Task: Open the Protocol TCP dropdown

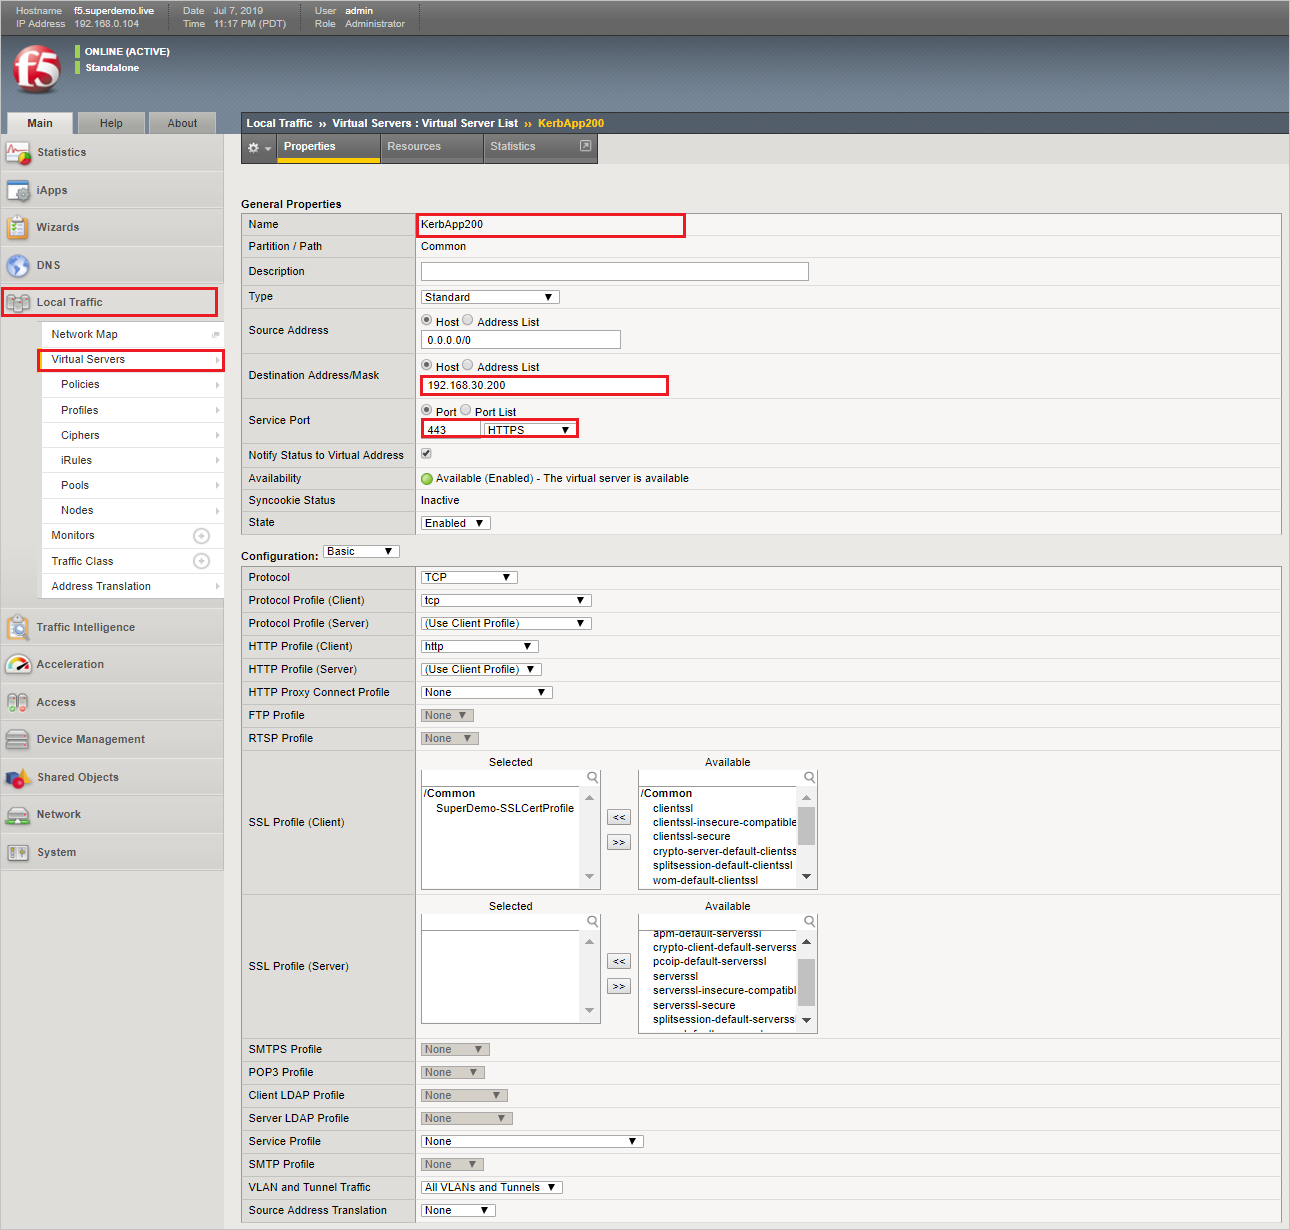Action: [x=469, y=577]
